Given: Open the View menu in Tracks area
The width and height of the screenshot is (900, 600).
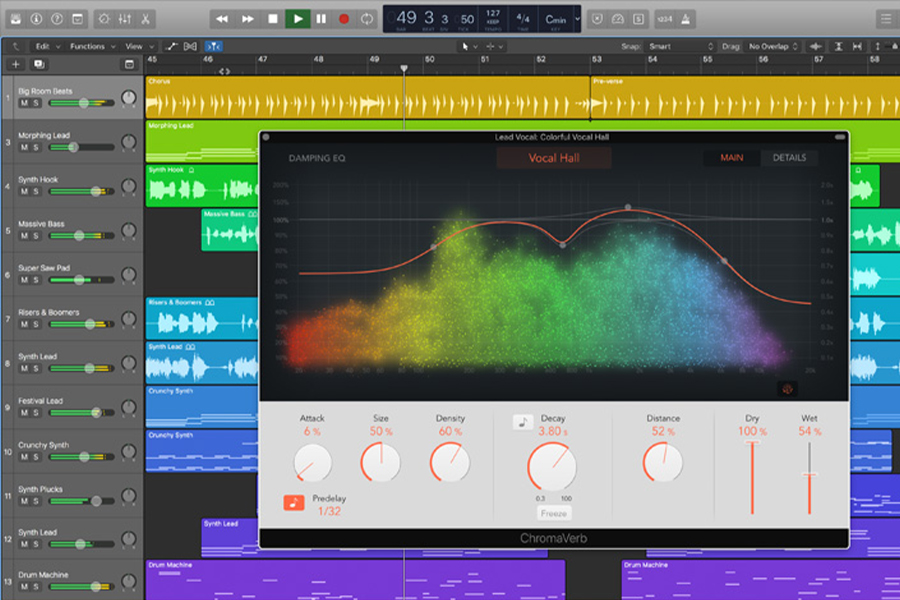Looking at the screenshot, I should [139, 47].
